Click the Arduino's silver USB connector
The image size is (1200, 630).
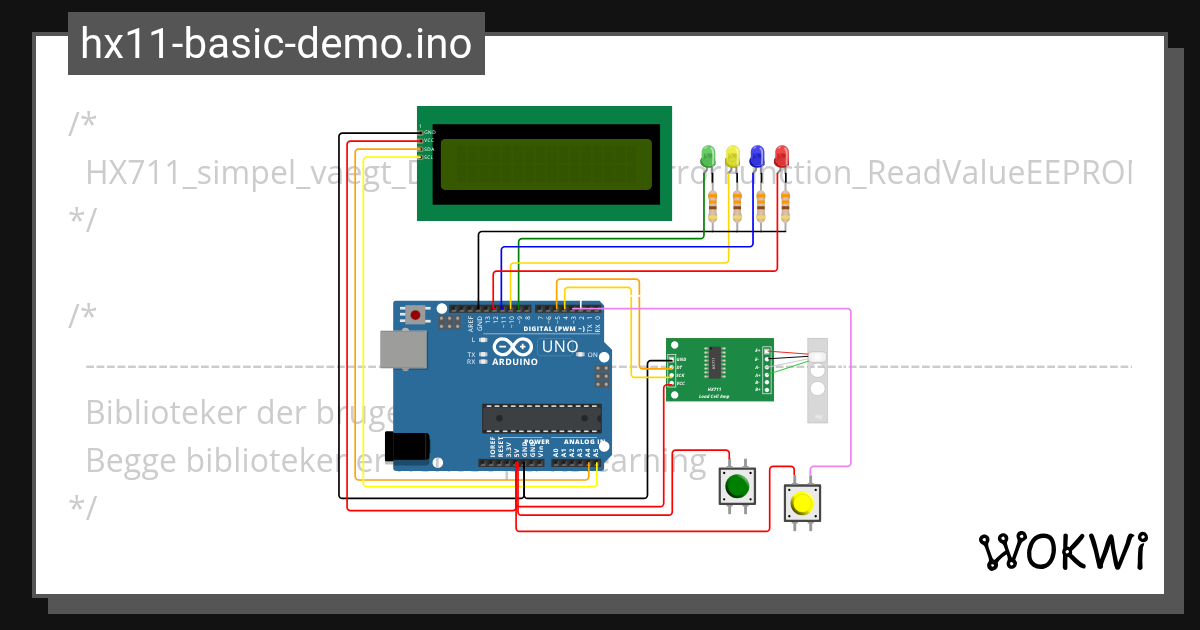click(403, 350)
